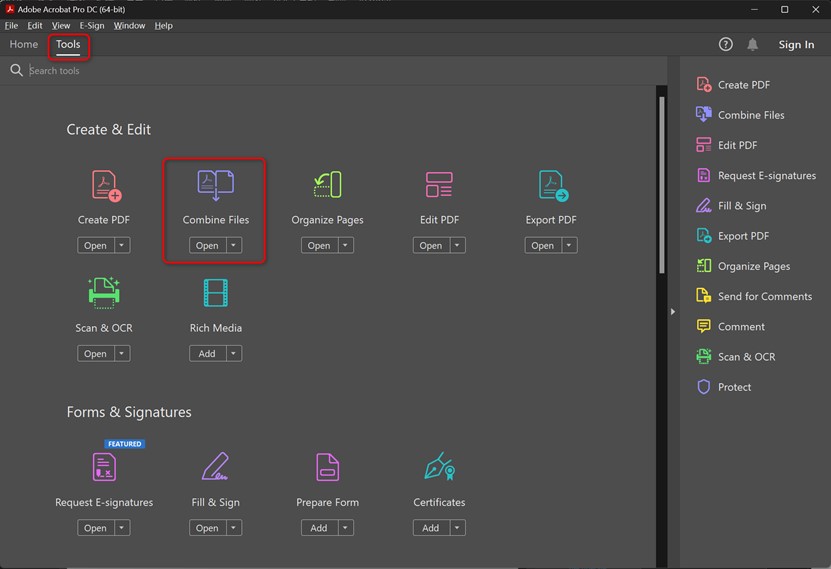Click Open button under Create PDF
Viewport: 831px width, 569px height.
[x=96, y=245]
